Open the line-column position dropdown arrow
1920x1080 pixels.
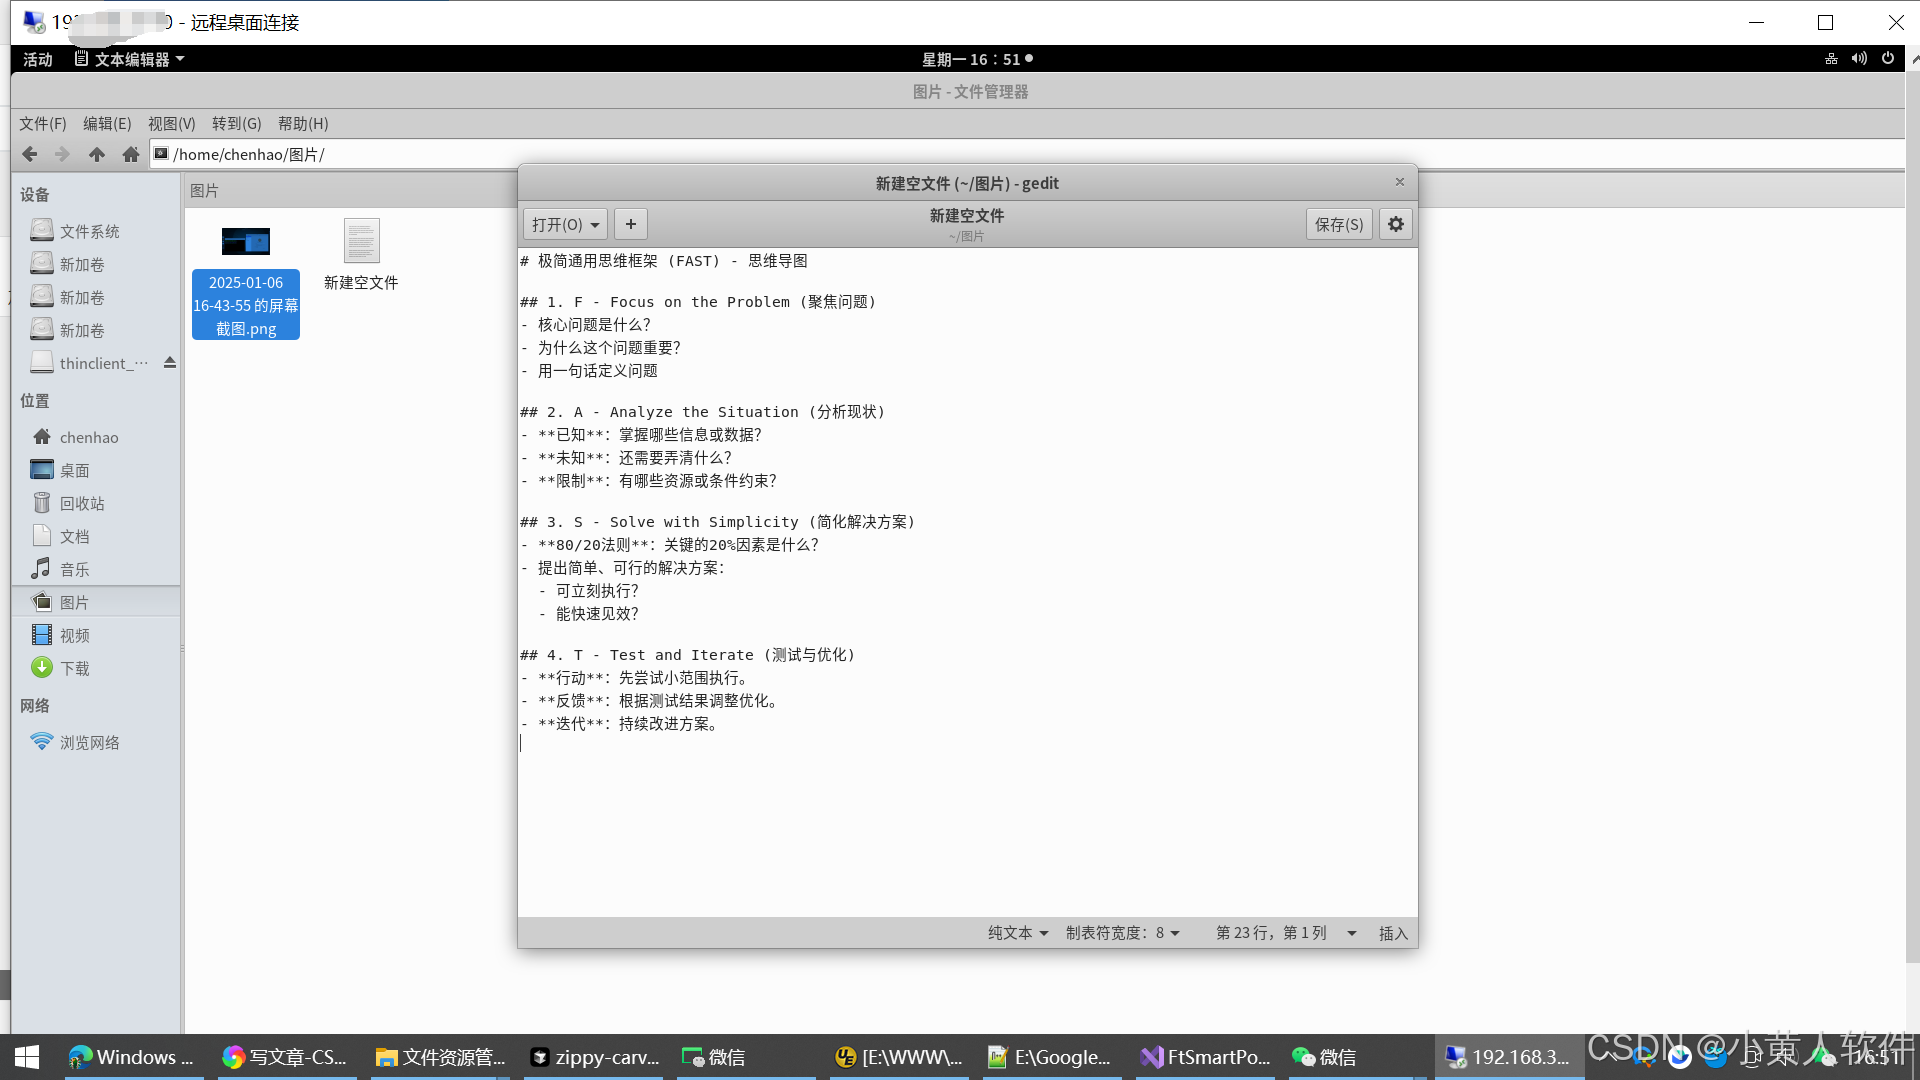(x=1352, y=933)
